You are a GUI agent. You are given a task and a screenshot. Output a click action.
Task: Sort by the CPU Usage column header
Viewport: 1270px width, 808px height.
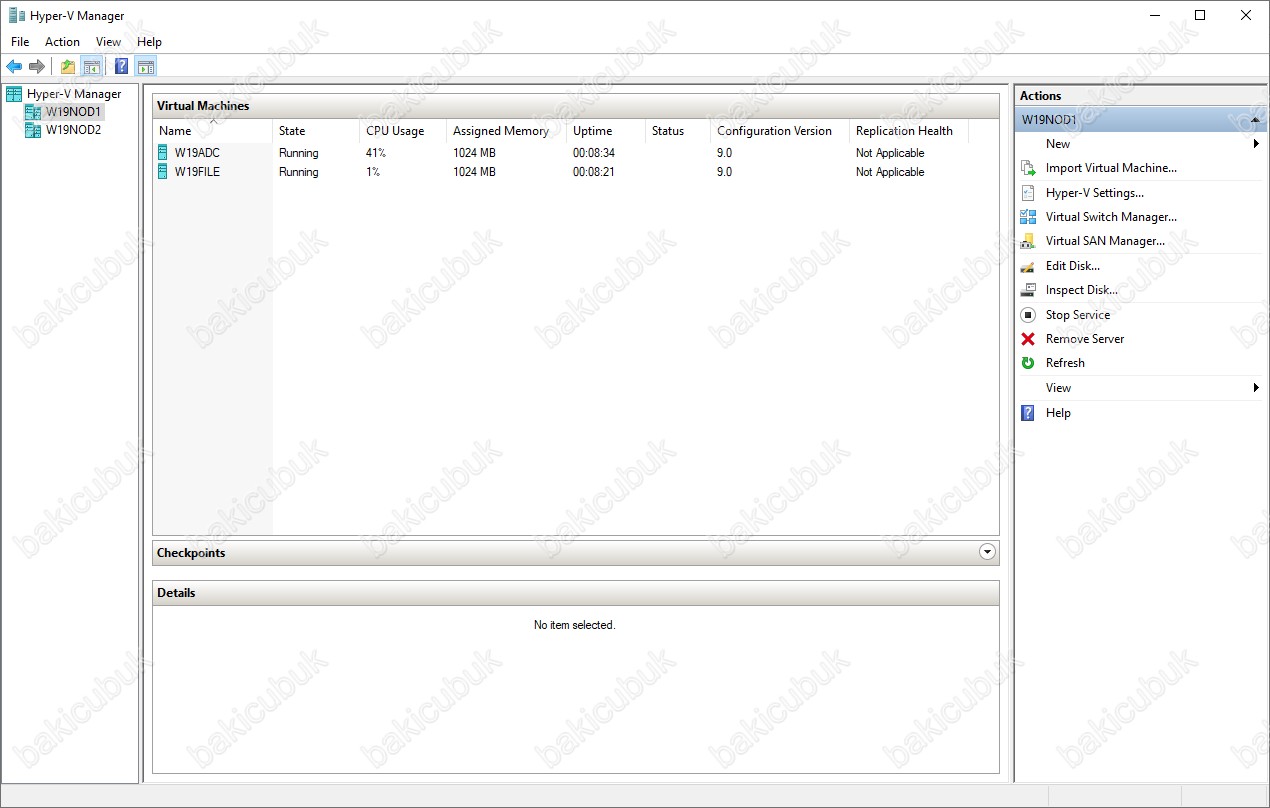pyautogui.click(x=403, y=131)
